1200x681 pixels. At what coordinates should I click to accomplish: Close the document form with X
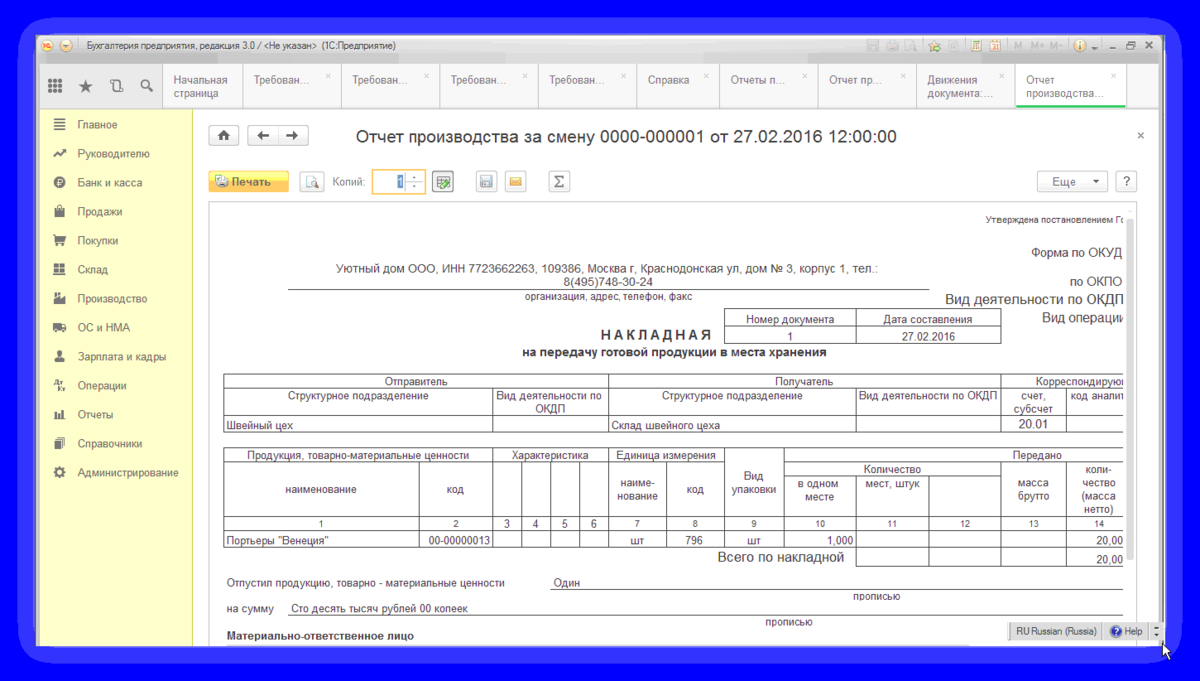[1141, 136]
